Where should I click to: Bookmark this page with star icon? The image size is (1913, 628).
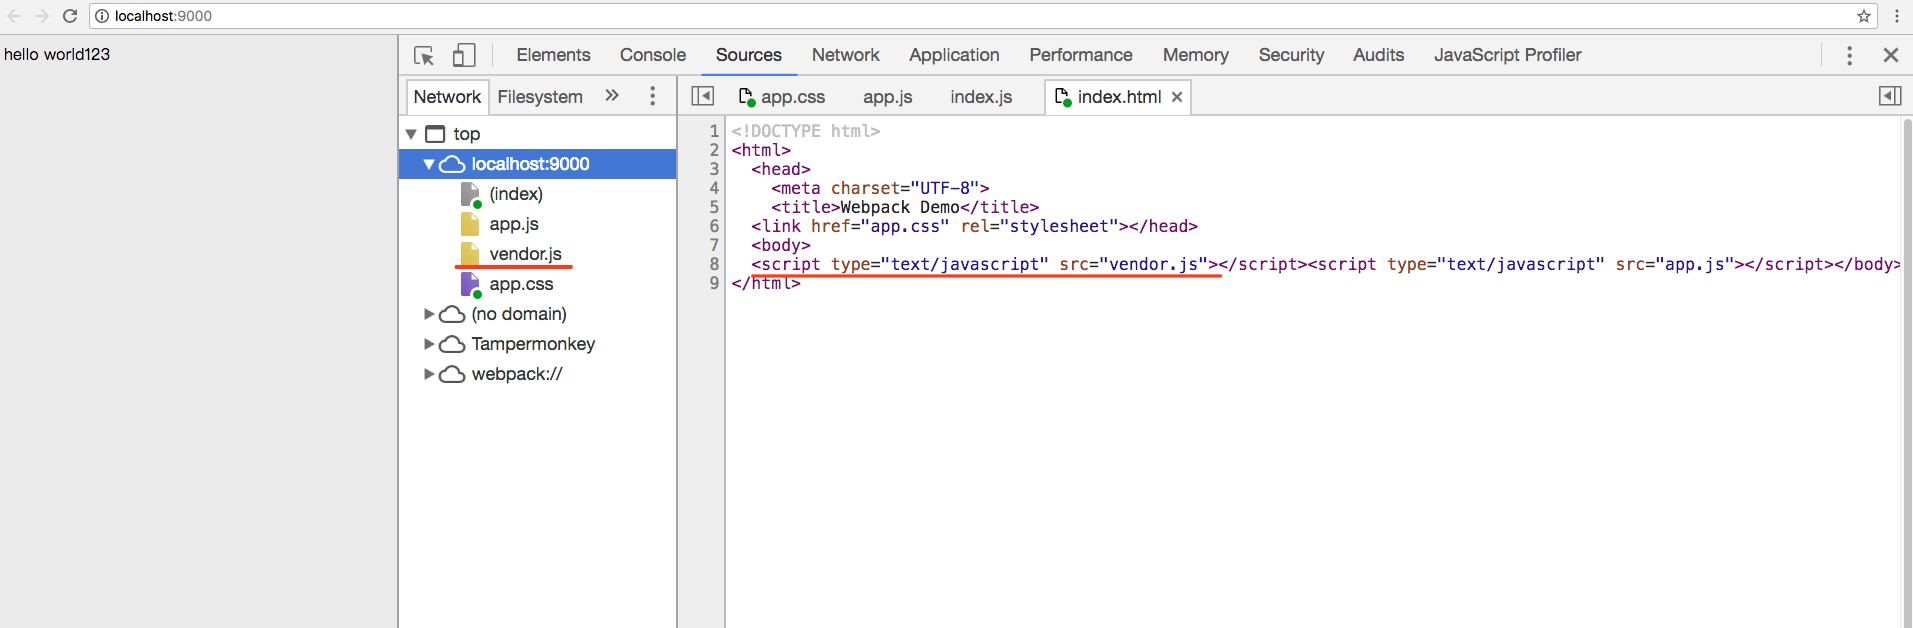[1864, 16]
